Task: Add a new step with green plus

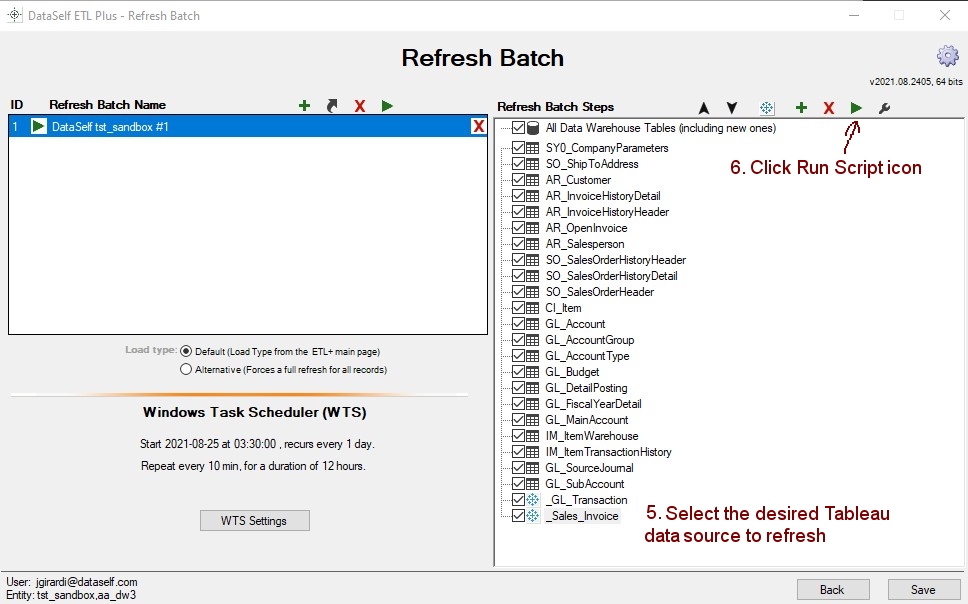Action: [x=801, y=108]
